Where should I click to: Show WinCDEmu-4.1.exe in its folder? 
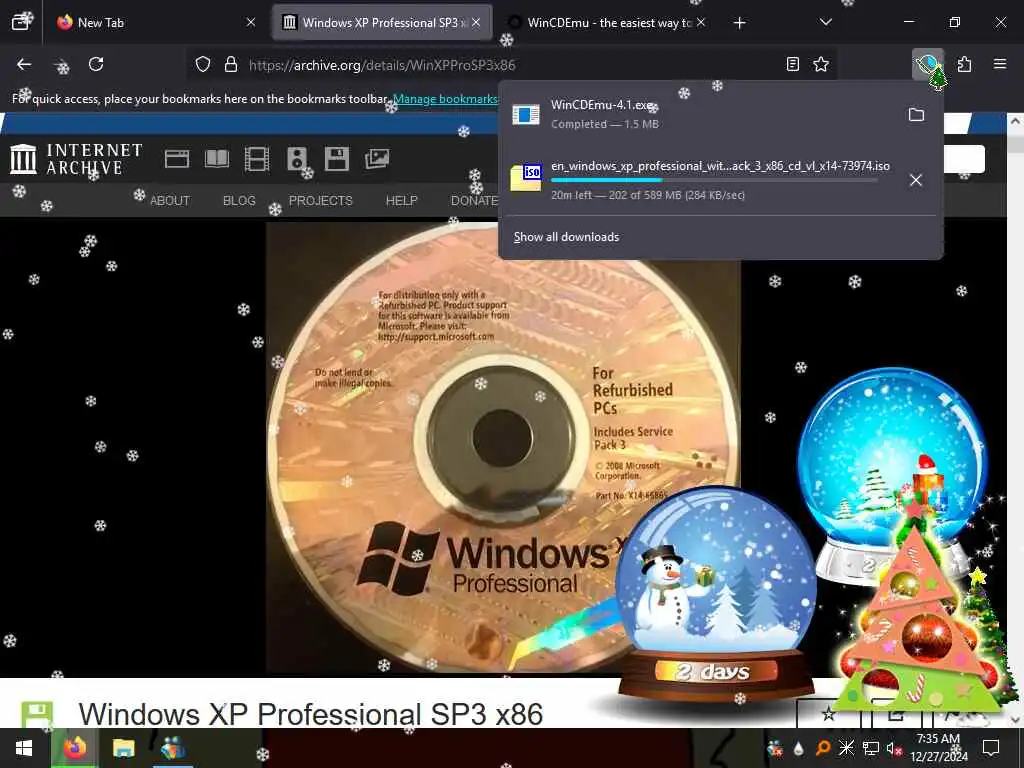pyautogui.click(x=916, y=115)
